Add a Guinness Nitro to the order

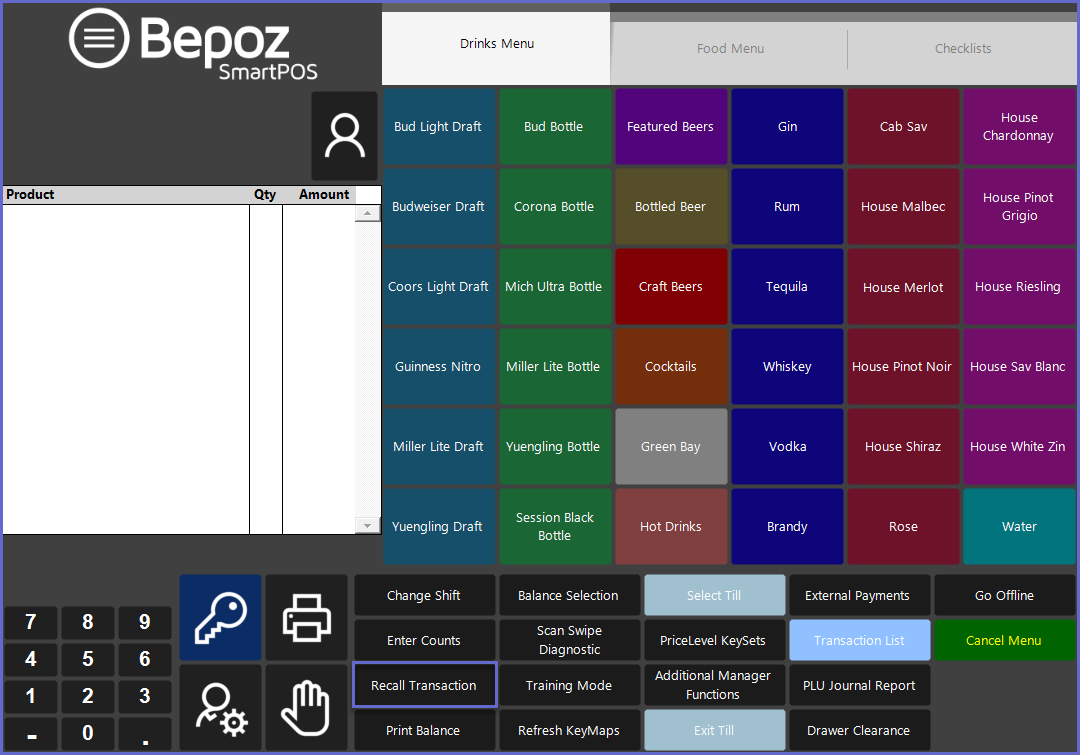438,367
